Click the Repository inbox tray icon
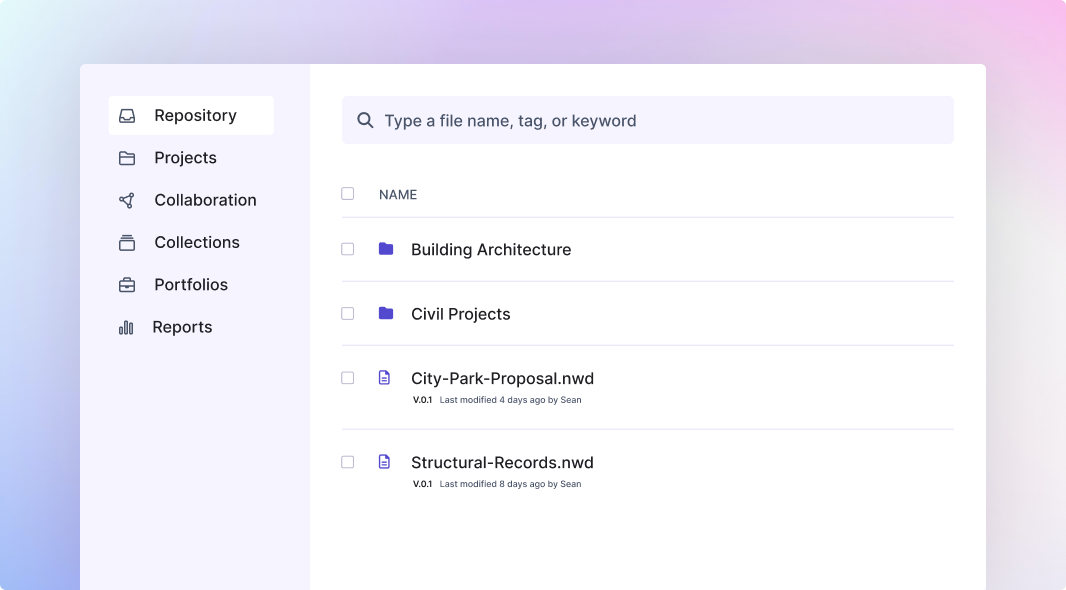Image resolution: width=1066 pixels, height=590 pixels. [x=127, y=116]
